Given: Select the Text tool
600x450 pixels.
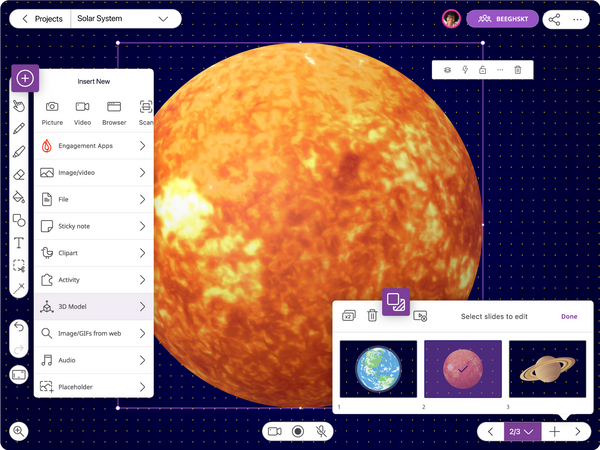Looking at the screenshot, I should pos(18,243).
